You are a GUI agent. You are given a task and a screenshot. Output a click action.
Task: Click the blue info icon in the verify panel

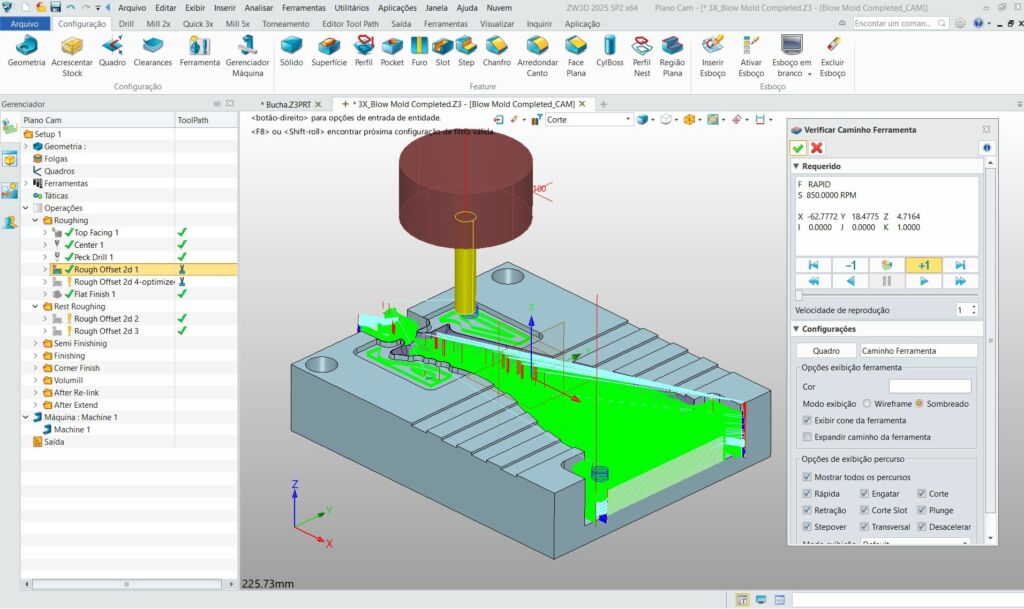pos(987,148)
